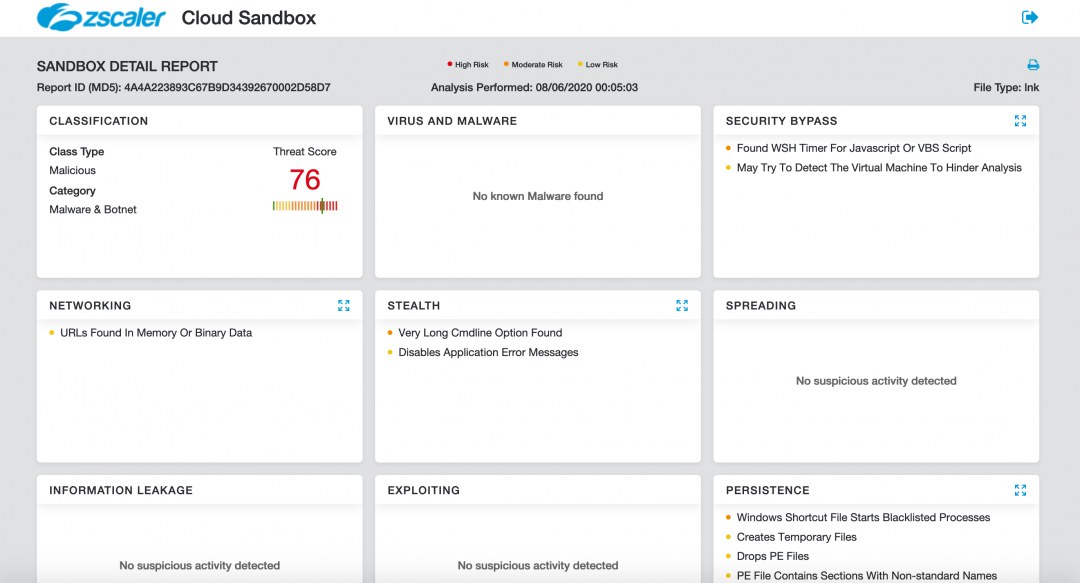1080x583 pixels.
Task: Expand the Networking panel
Action: pyautogui.click(x=344, y=306)
